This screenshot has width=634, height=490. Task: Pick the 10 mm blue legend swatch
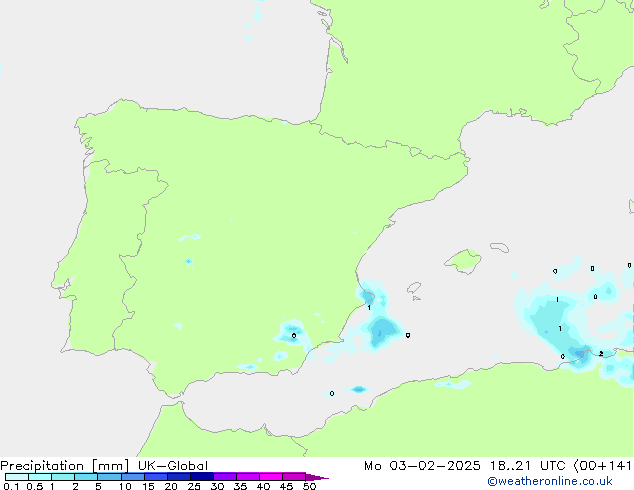point(132,477)
